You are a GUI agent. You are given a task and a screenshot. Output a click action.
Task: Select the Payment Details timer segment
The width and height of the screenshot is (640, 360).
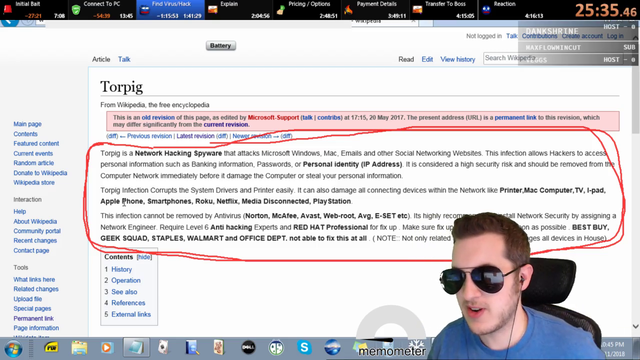(375, 10)
